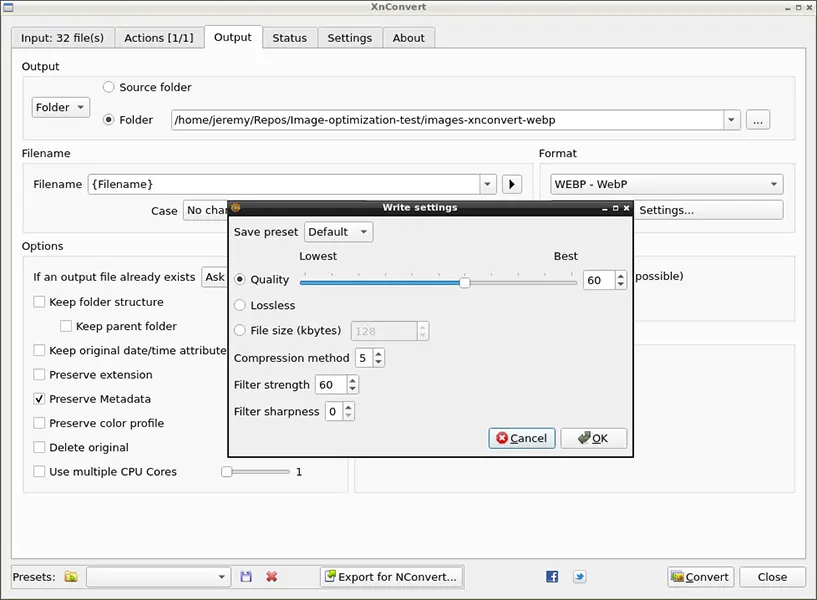
Task: Close the Write settings dialog
Action: click(626, 208)
